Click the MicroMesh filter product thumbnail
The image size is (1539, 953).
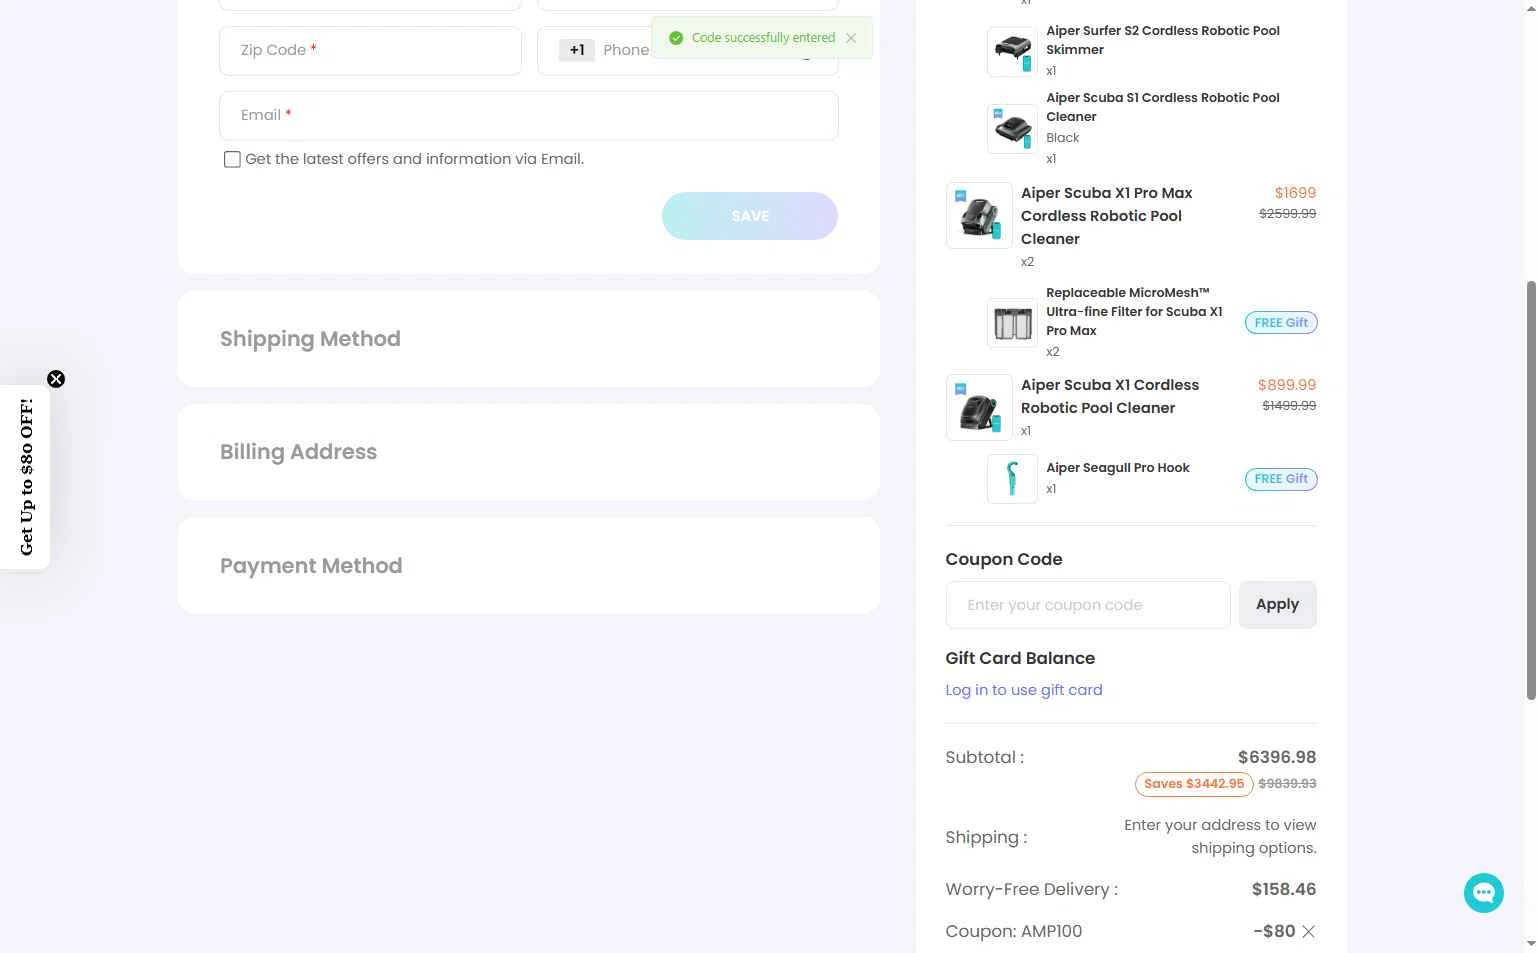coord(1012,322)
